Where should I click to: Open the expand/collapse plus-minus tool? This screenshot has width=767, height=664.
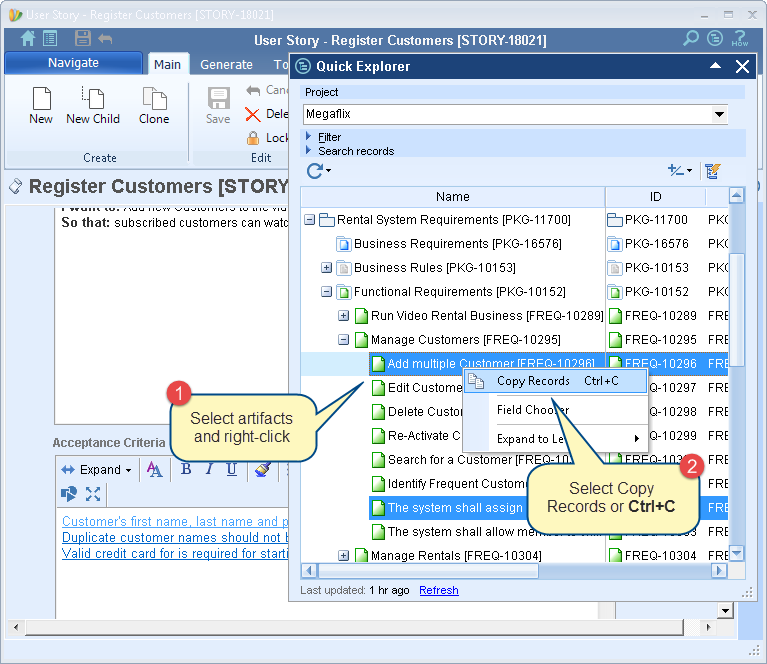coord(680,170)
